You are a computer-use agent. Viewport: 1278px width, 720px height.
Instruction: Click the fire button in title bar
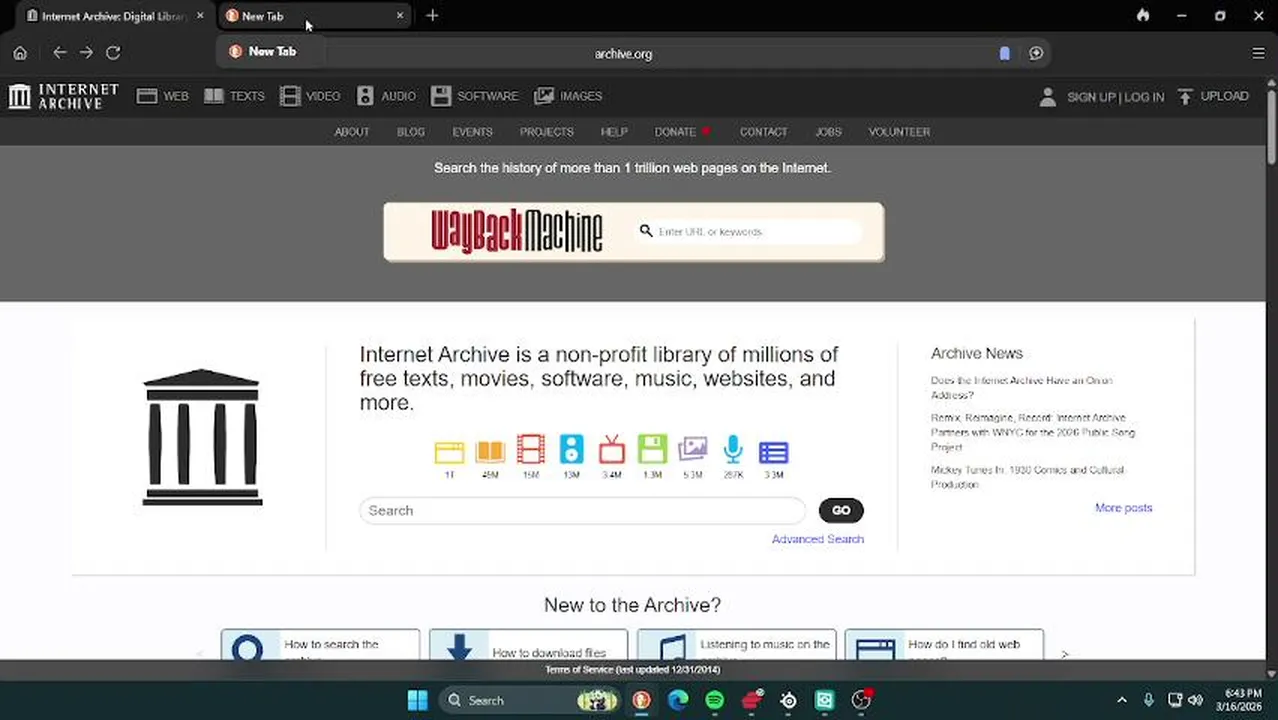(x=1143, y=15)
